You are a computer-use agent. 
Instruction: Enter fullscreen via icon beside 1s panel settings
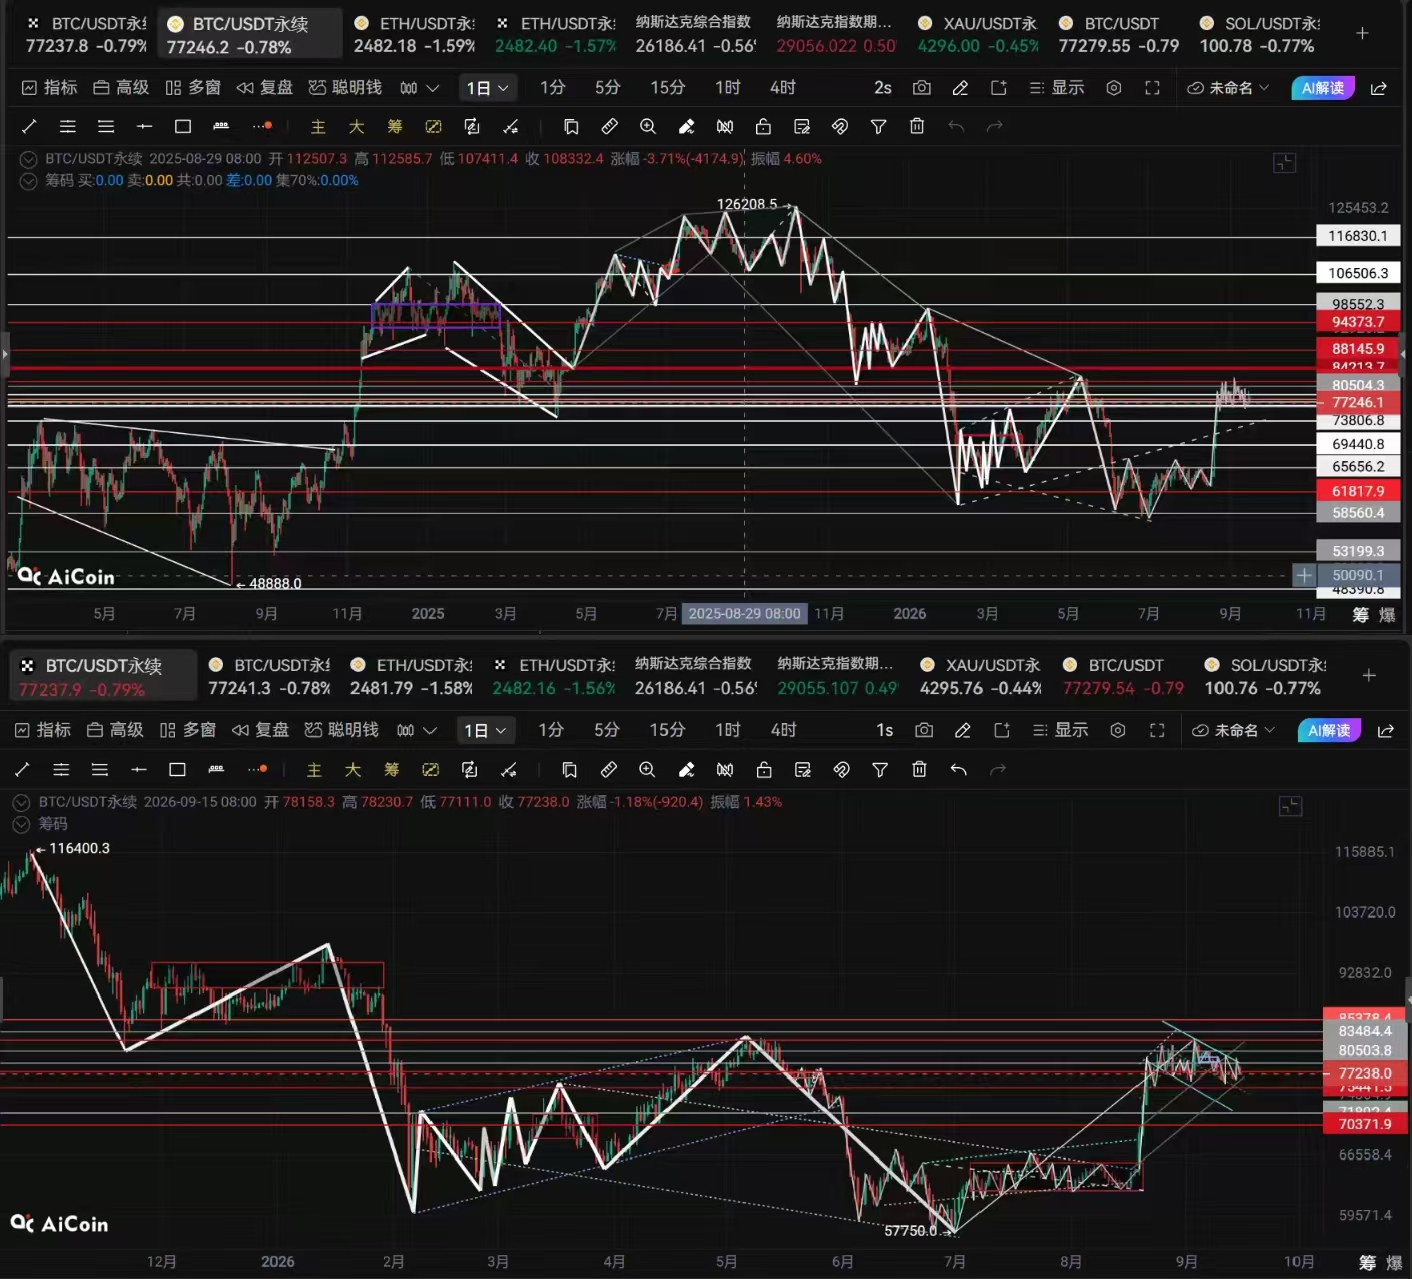tap(1157, 731)
